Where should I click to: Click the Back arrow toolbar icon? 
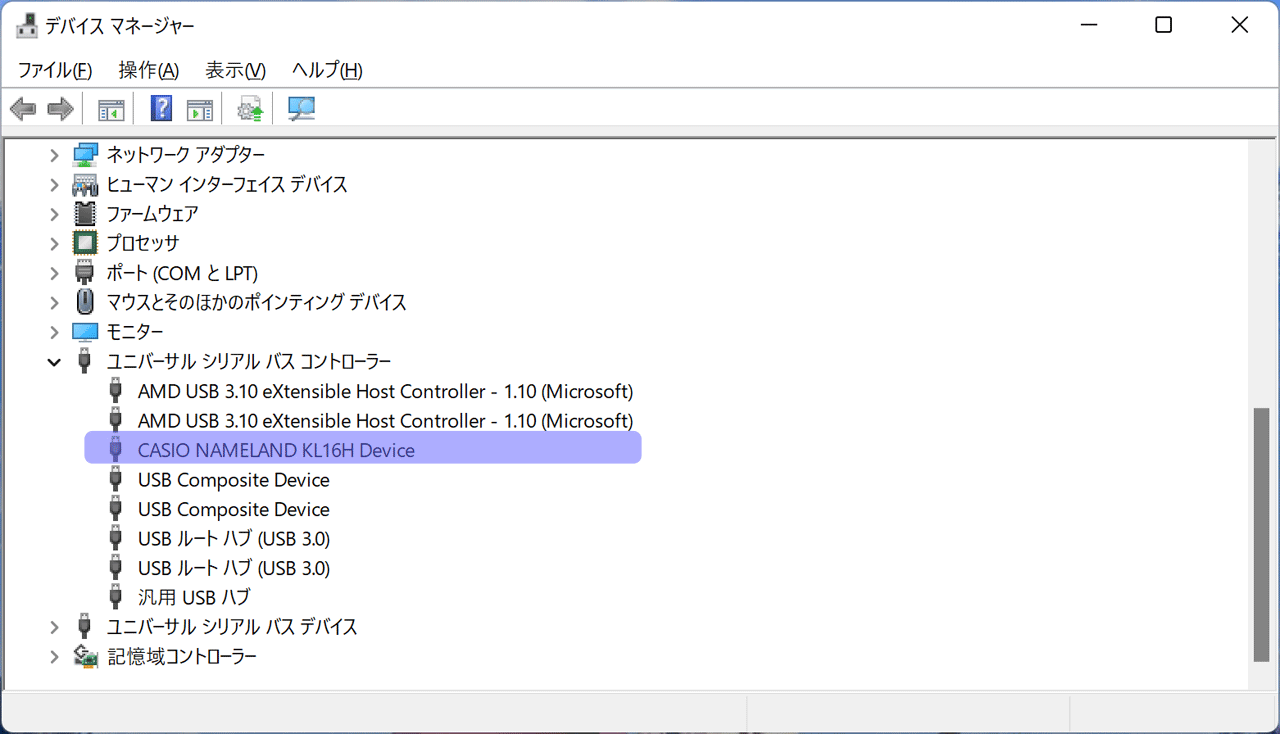23,109
